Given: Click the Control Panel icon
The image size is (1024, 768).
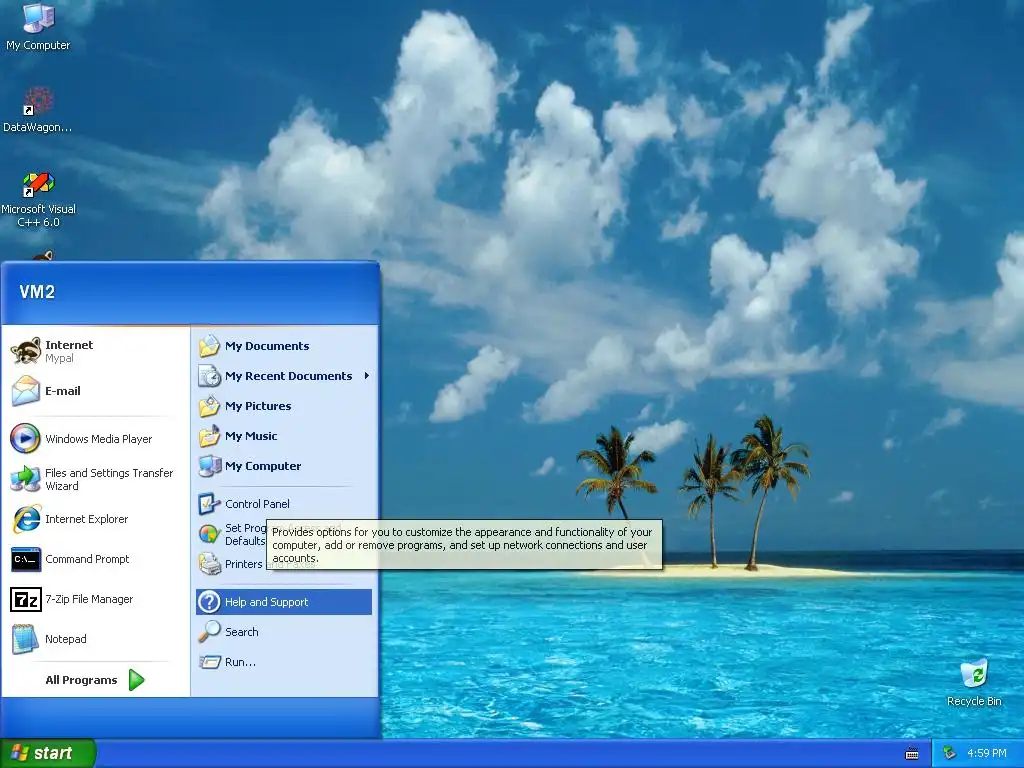Looking at the screenshot, I should click(x=210, y=504).
